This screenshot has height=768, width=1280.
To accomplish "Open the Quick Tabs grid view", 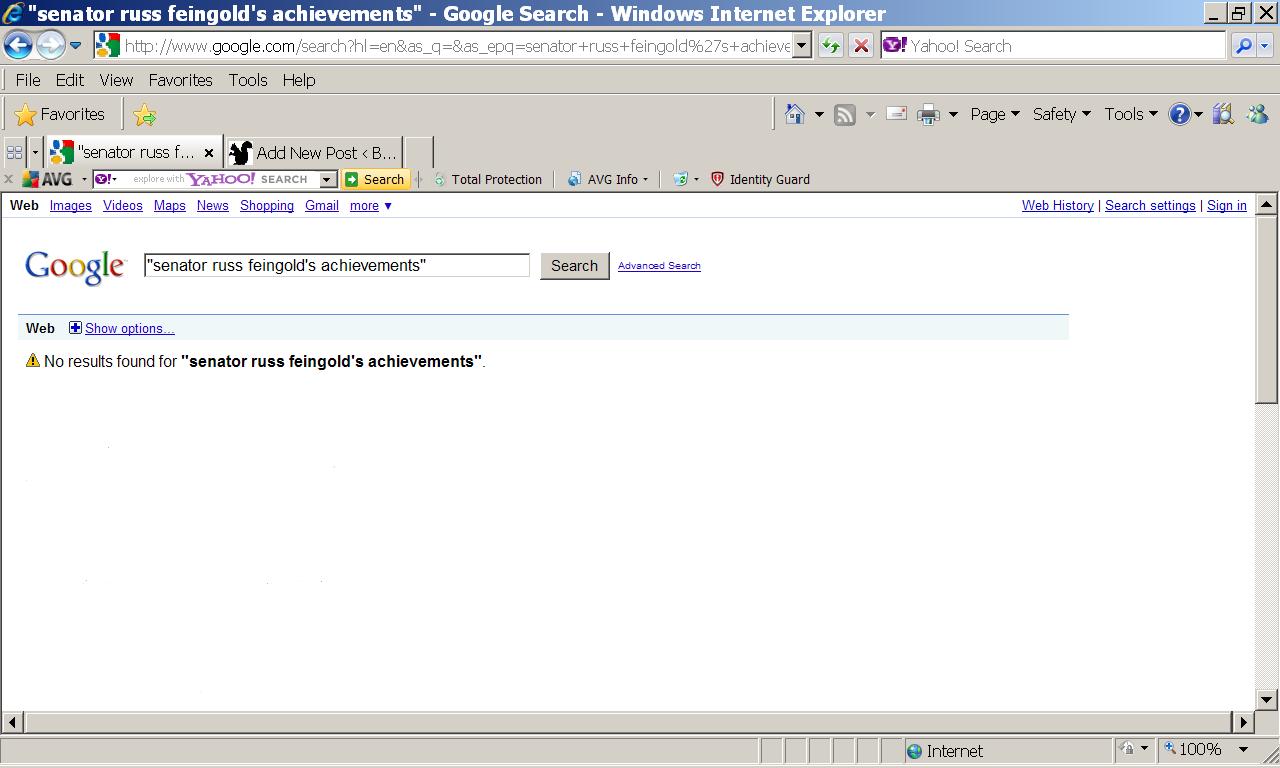I will click(14, 152).
